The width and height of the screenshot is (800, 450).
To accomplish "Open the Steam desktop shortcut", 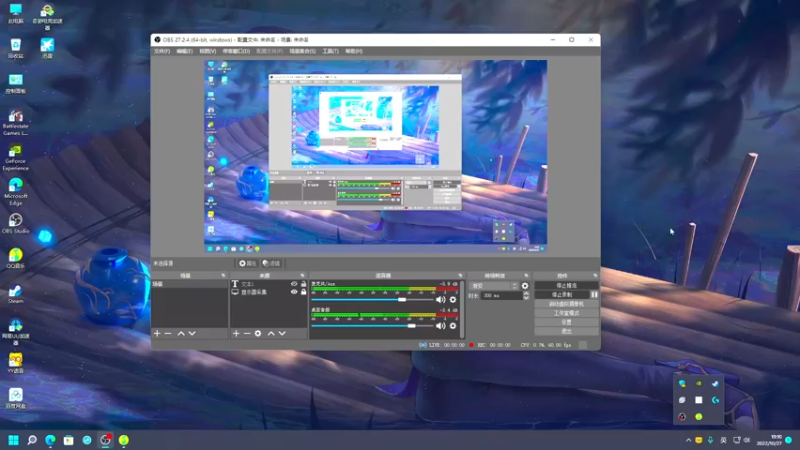I will [15, 294].
